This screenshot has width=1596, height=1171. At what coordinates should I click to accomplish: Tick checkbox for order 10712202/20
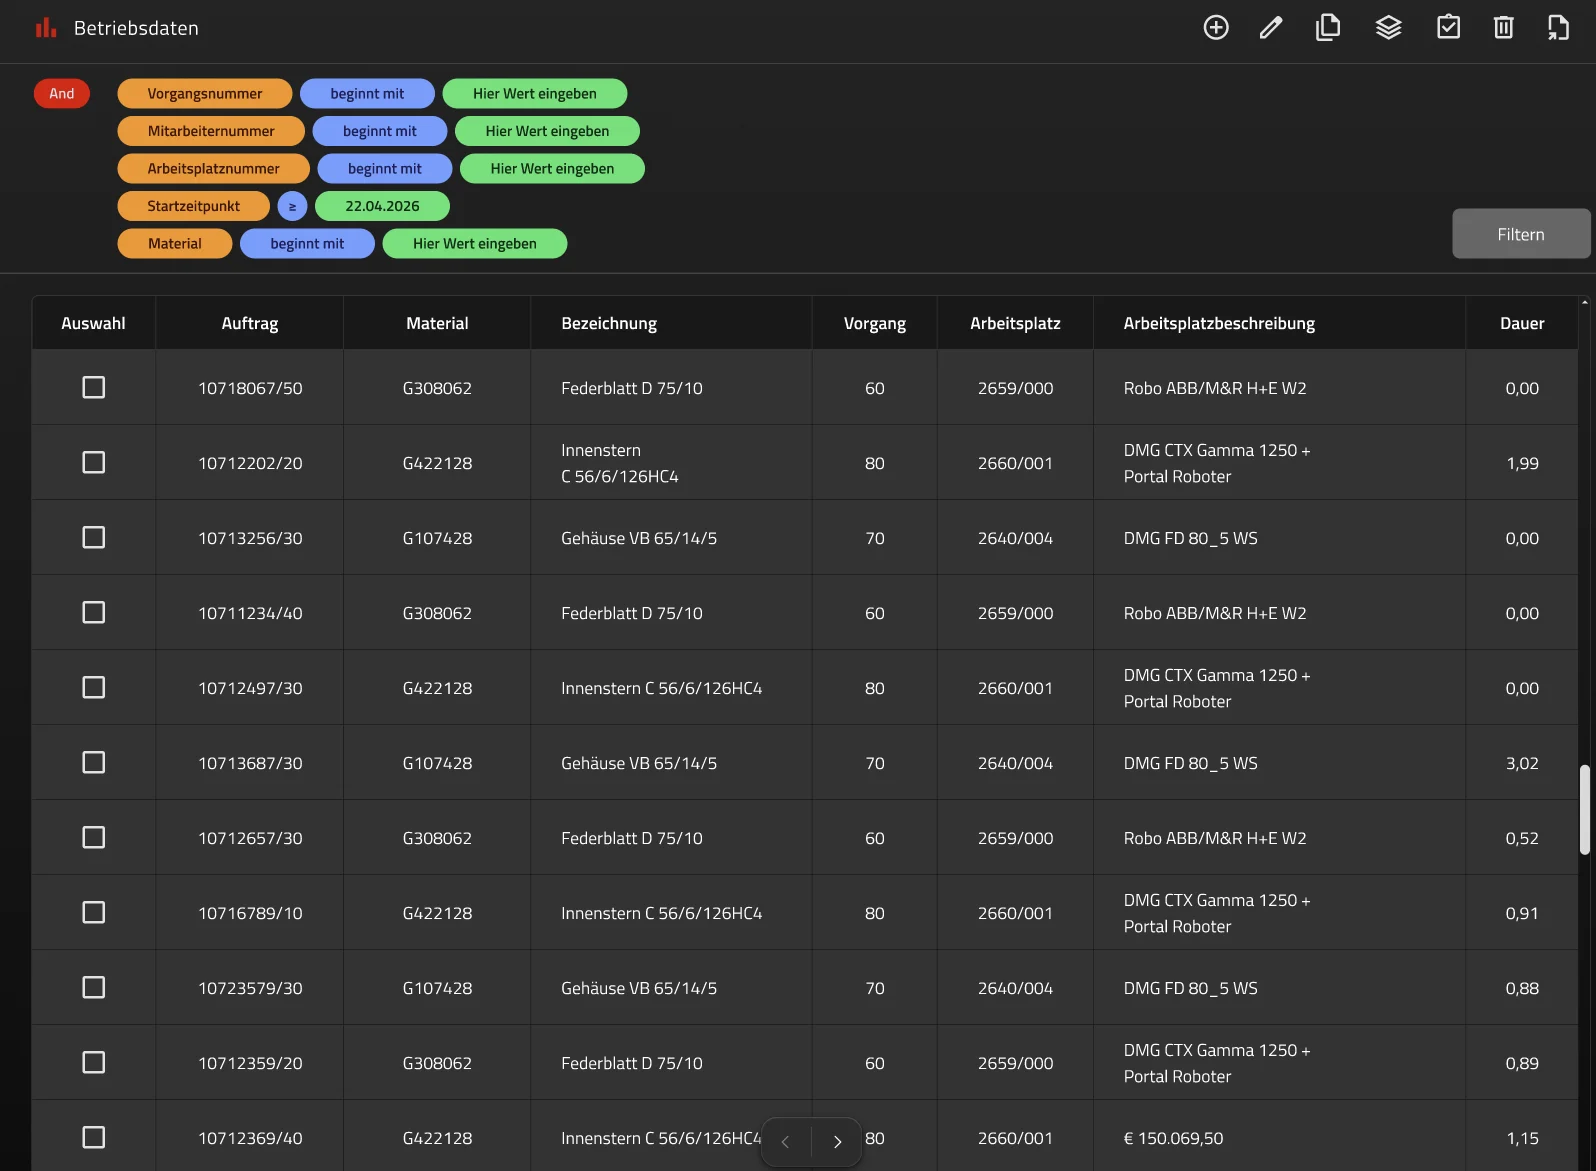[x=94, y=462]
